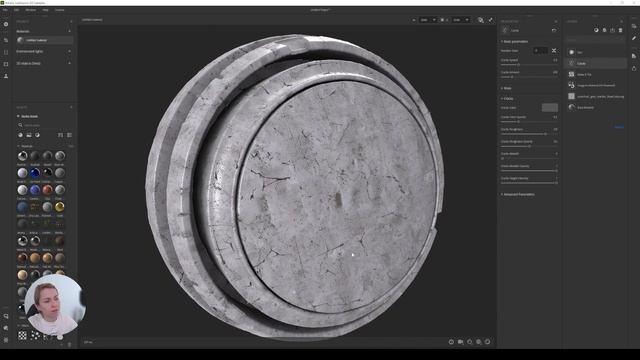
Task: Adjust the Cracks amount slider
Action: click(529, 77)
